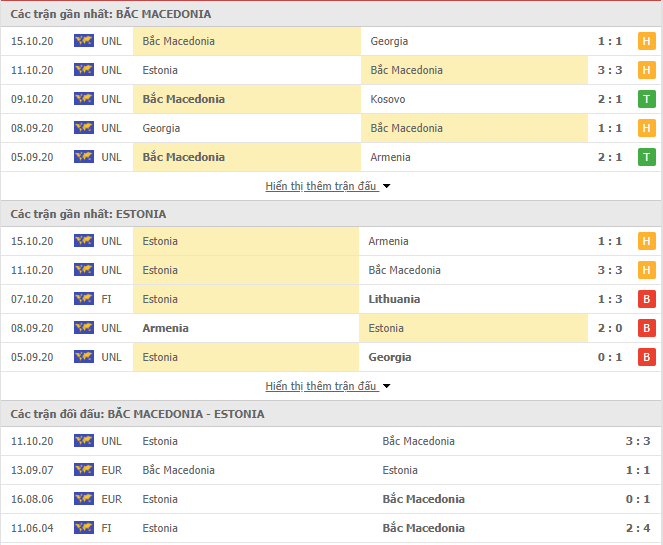Click the green T badge for the Kosovo match
Viewport: 663px width, 545px height.
647,99
